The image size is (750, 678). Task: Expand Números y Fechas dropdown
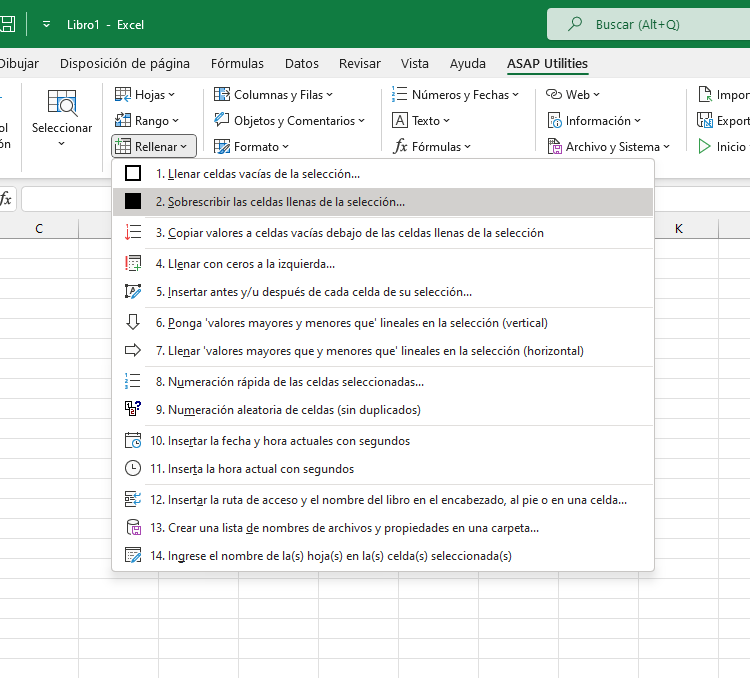pyautogui.click(x=455, y=95)
